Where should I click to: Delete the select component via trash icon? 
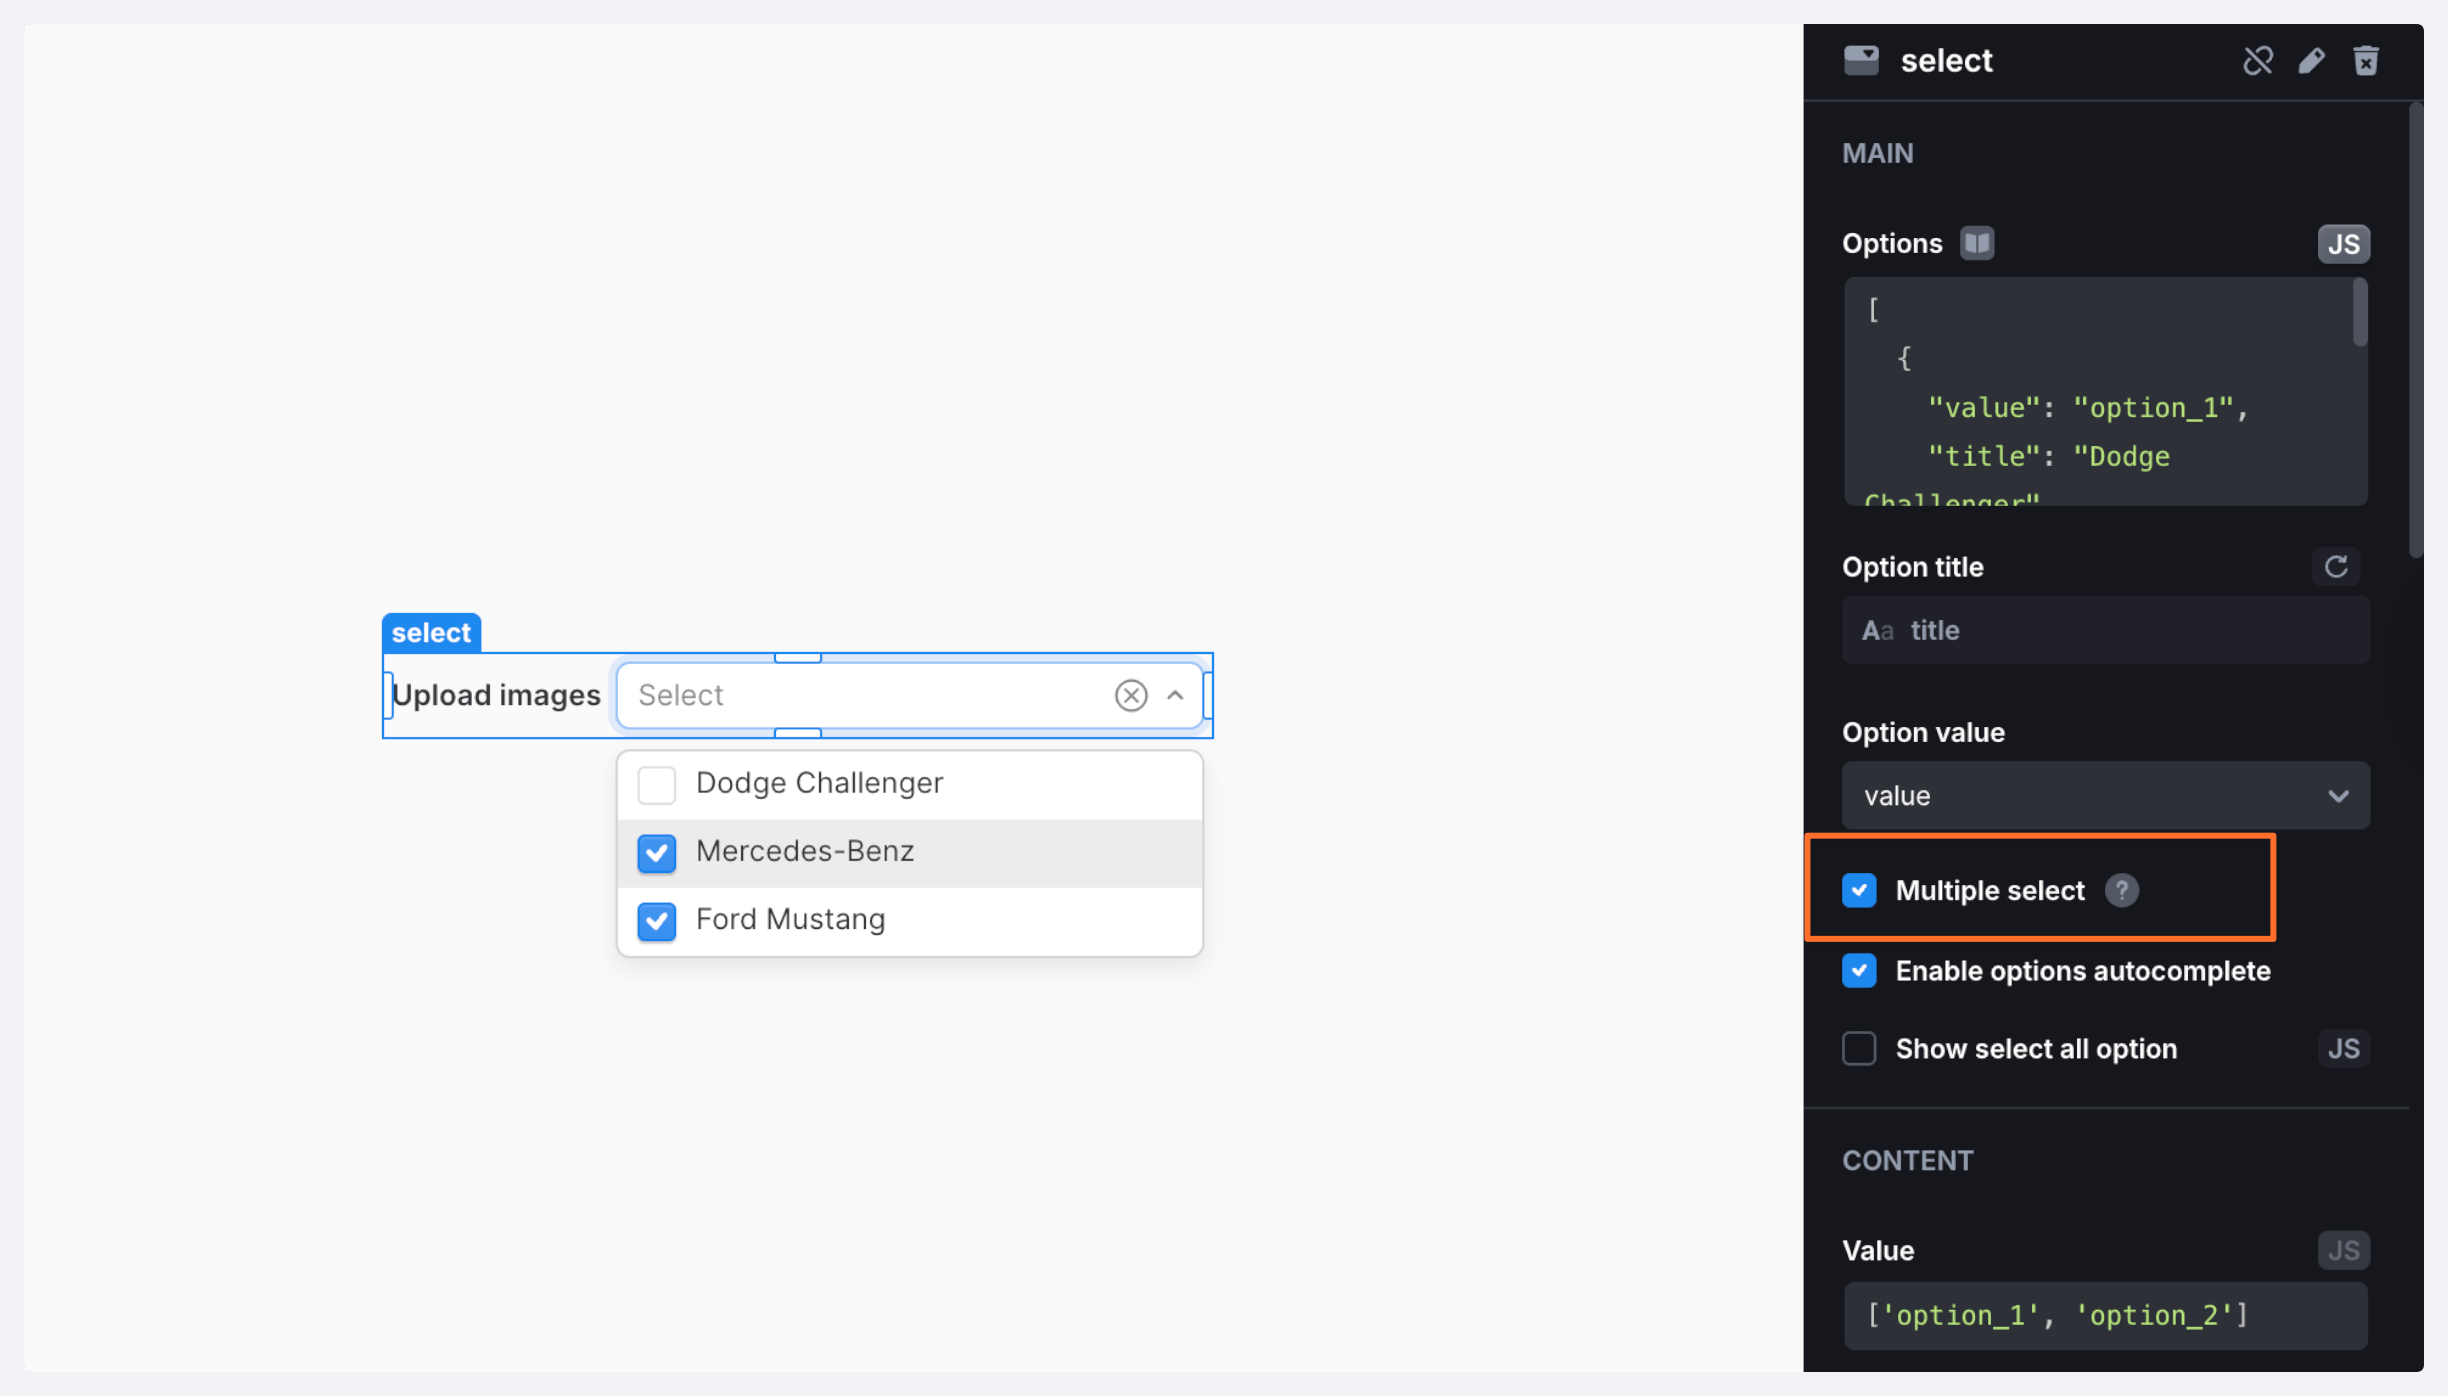pyautogui.click(x=2365, y=61)
